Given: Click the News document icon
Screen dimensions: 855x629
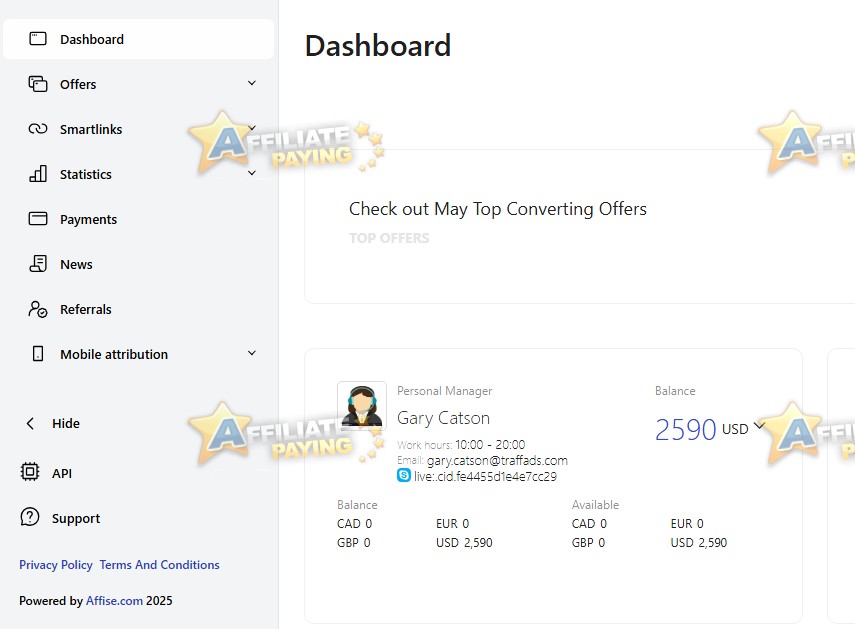Looking at the screenshot, I should [x=38, y=264].
